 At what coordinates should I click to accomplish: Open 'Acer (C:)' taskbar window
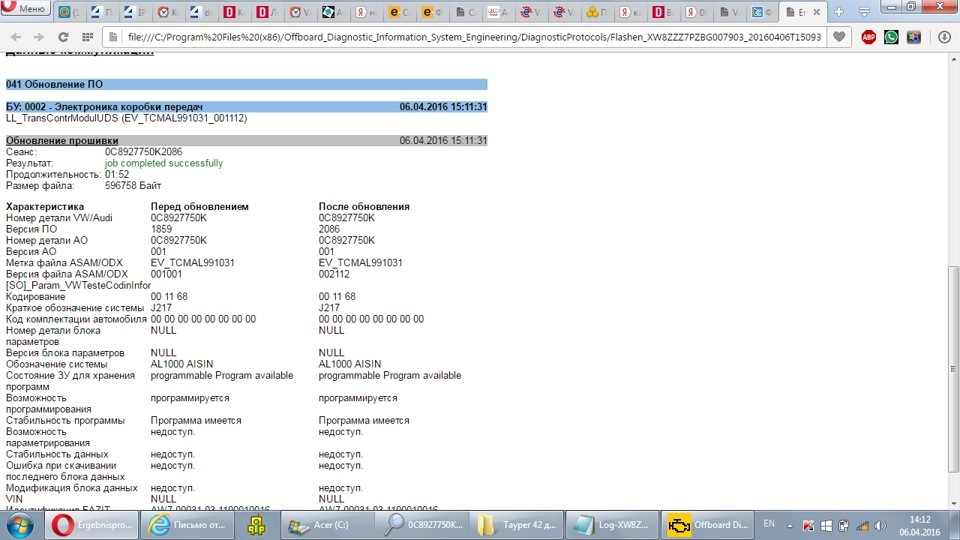(326, 525)
